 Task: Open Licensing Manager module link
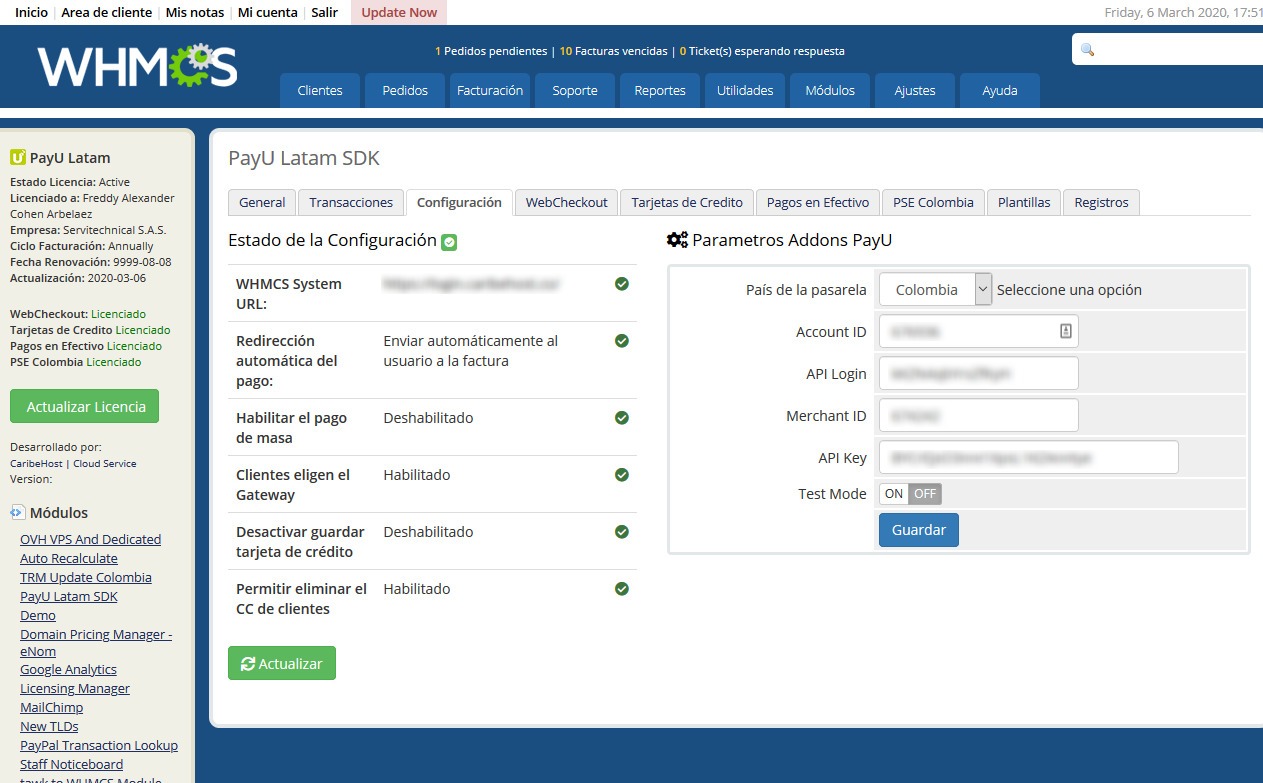[75, 688]
